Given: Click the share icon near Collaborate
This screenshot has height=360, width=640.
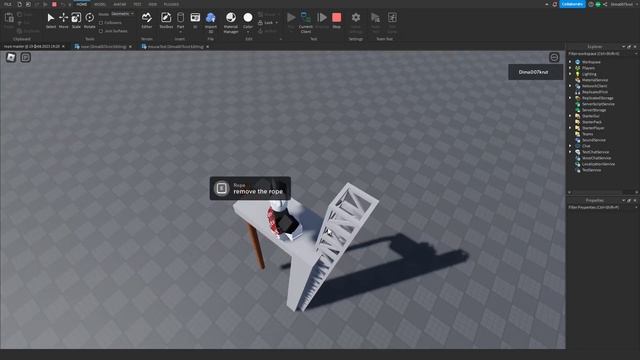Looking at the screenshot, I should [x=605, y=4].
